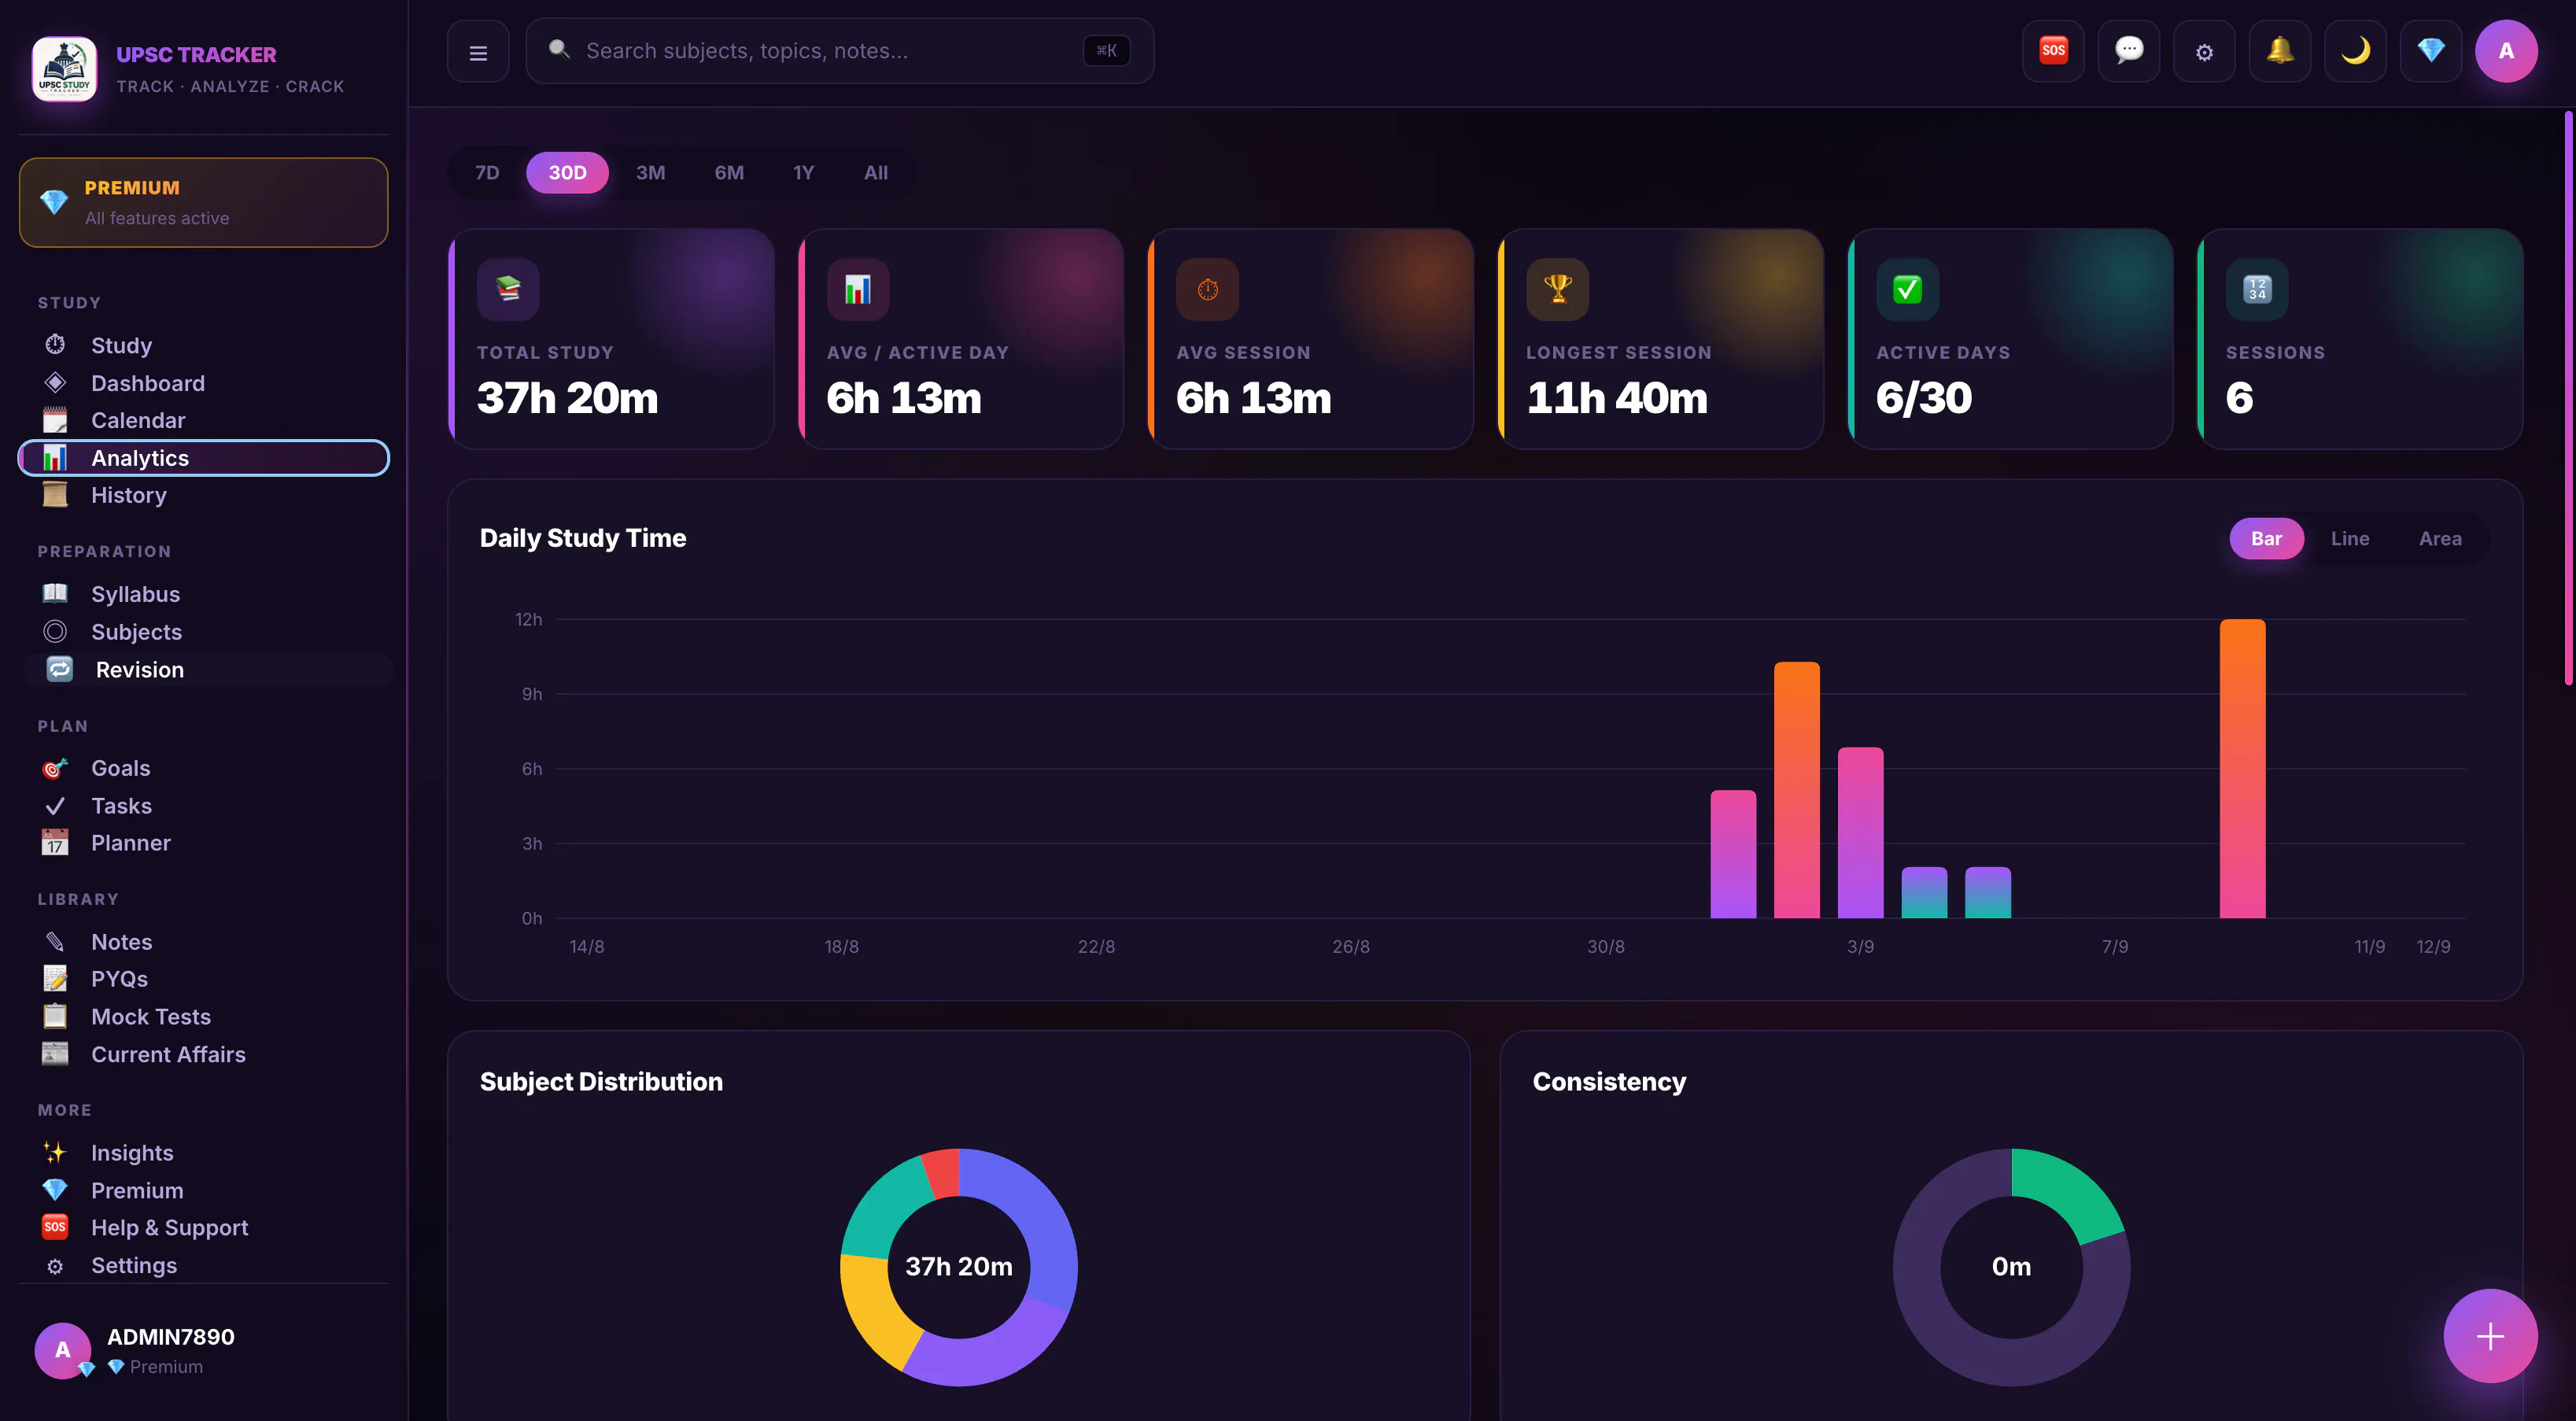Viewport: 2576px width, 1421px height.
Task: Open Study in the sidebar
Action: [x=204, y=345]
